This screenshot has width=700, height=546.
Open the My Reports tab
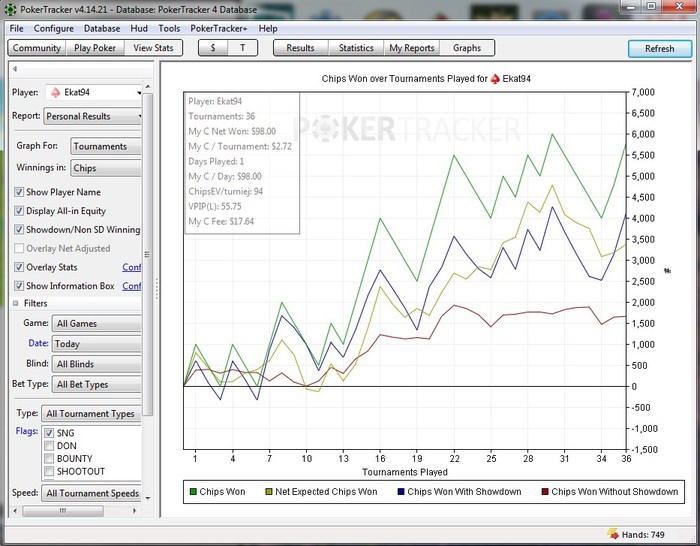pyautogui.click(x=412, y=48)
